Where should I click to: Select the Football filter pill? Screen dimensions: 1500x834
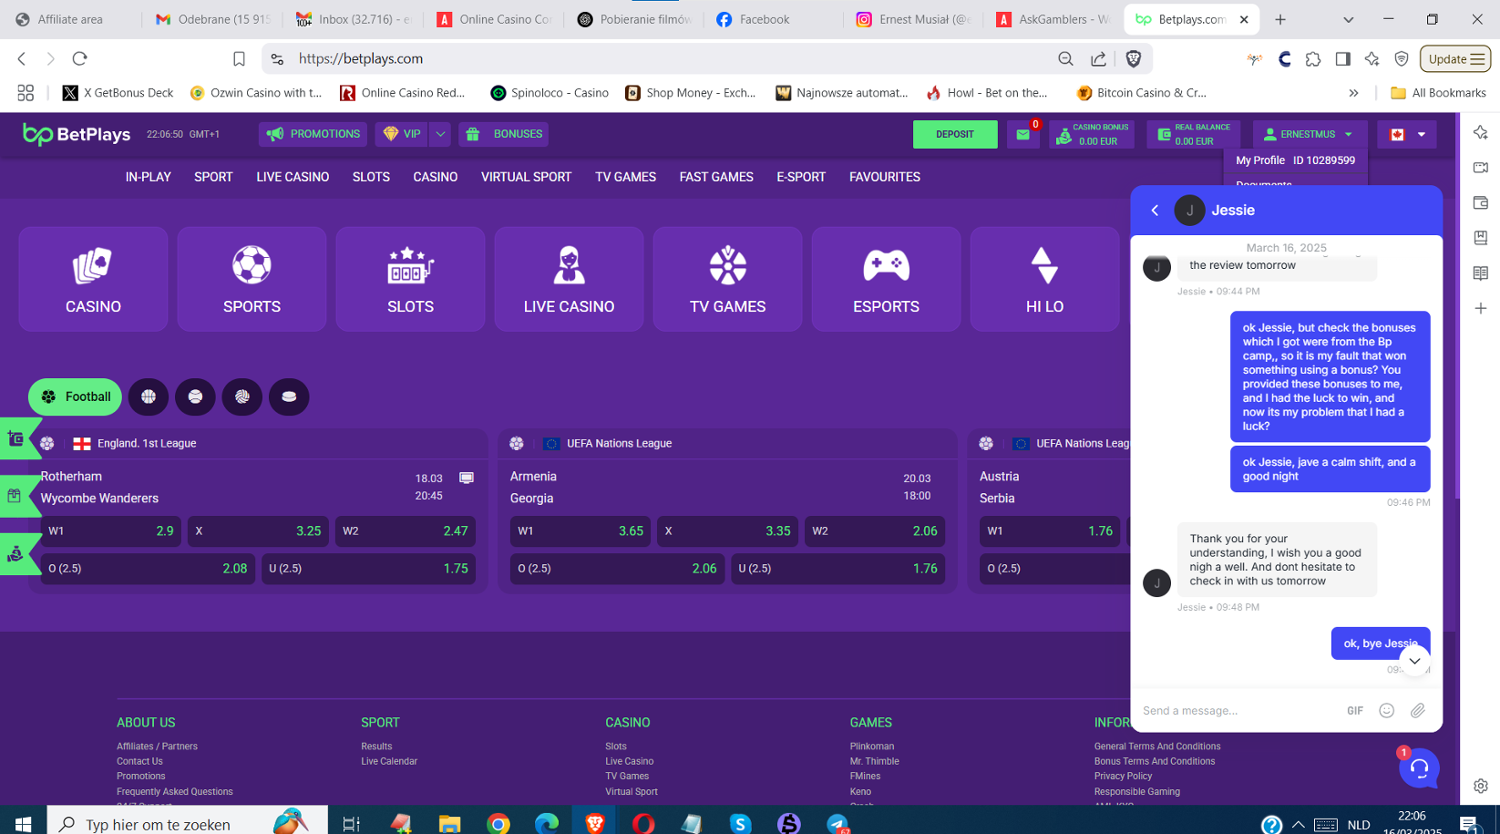(x=75, y=397)
